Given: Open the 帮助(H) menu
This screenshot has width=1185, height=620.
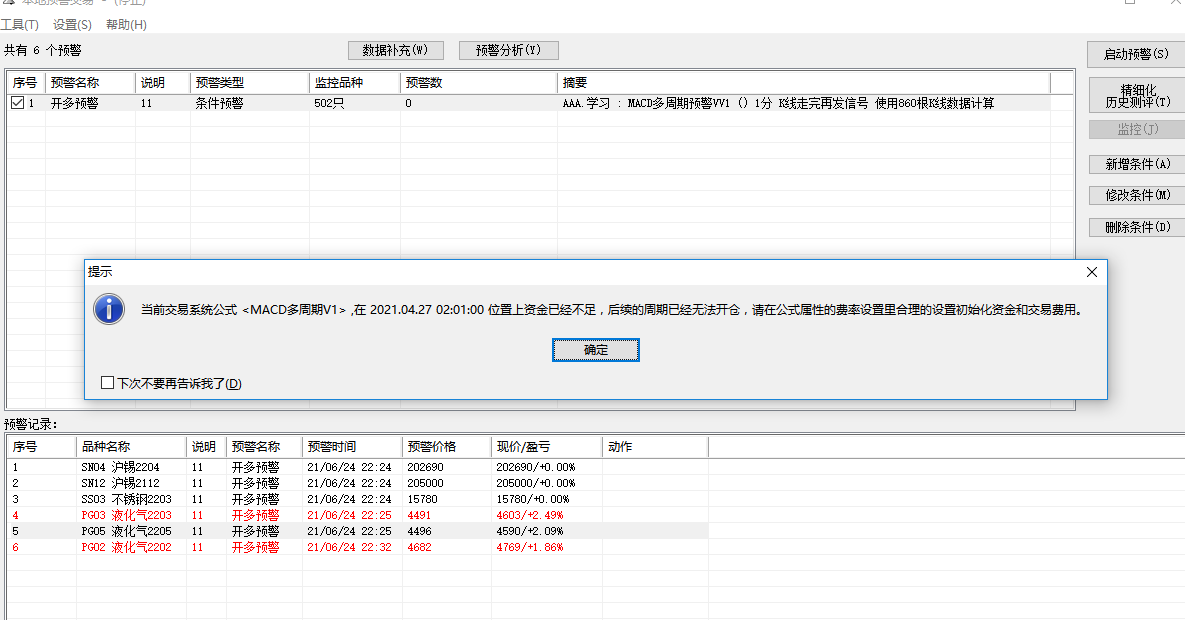Looking at the screenshot, I should pos(126,25).
